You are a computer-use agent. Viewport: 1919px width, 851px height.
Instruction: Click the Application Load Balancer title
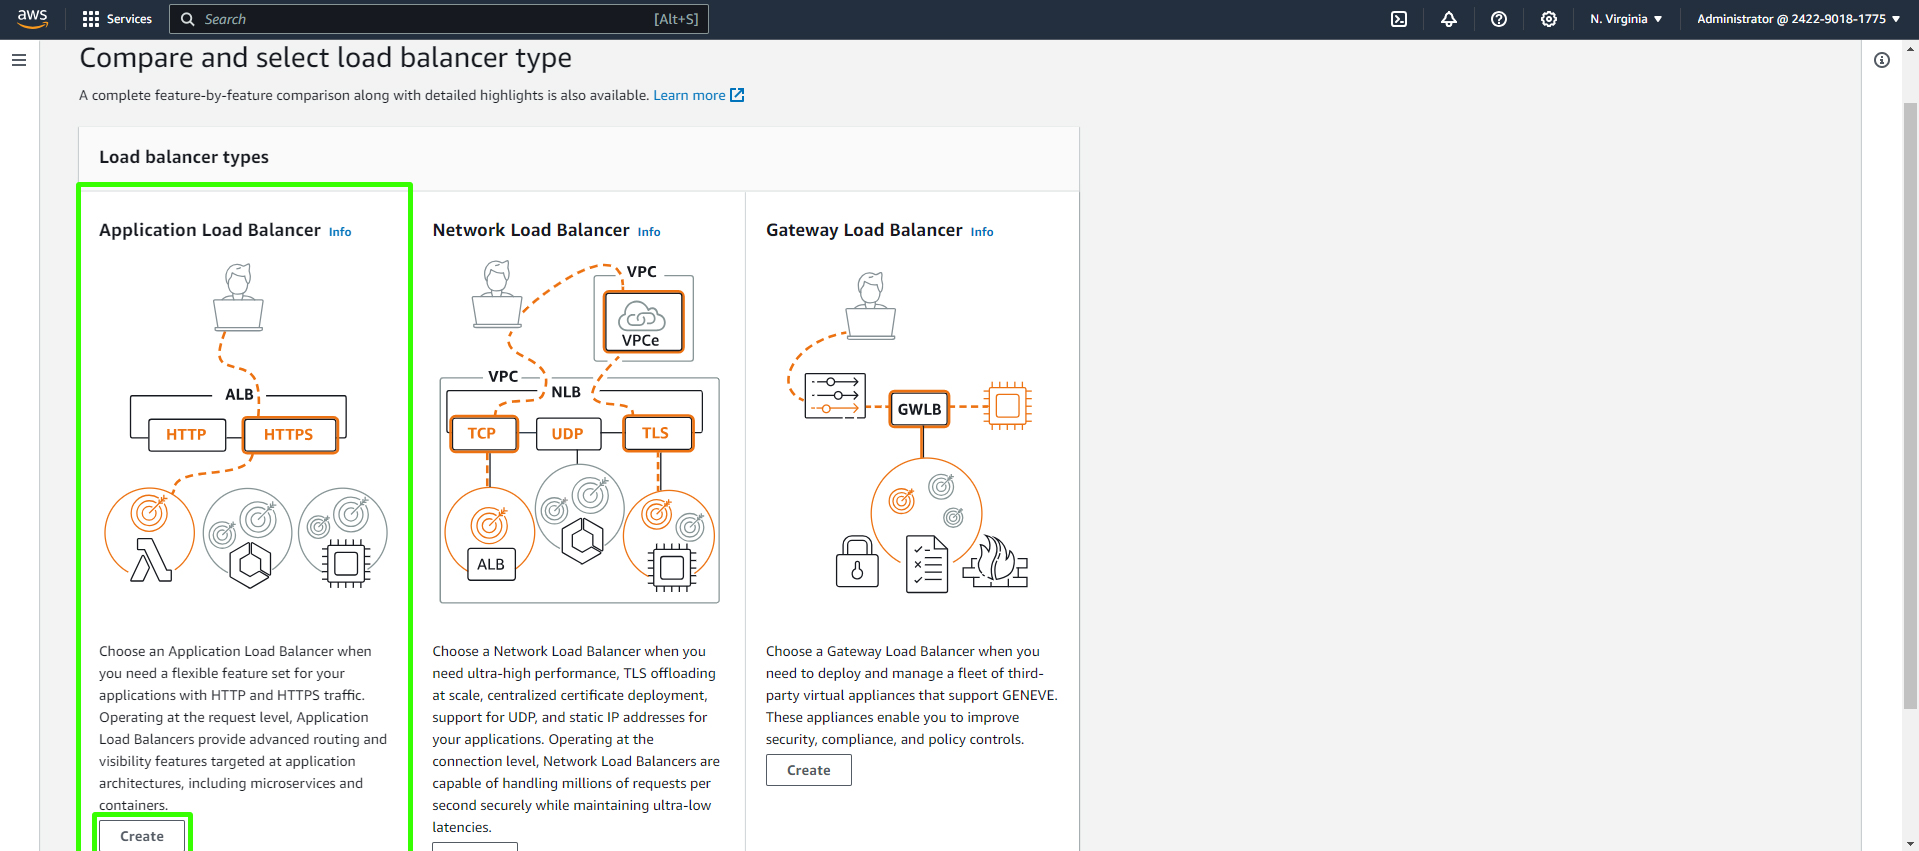click(x=210, y=230)
